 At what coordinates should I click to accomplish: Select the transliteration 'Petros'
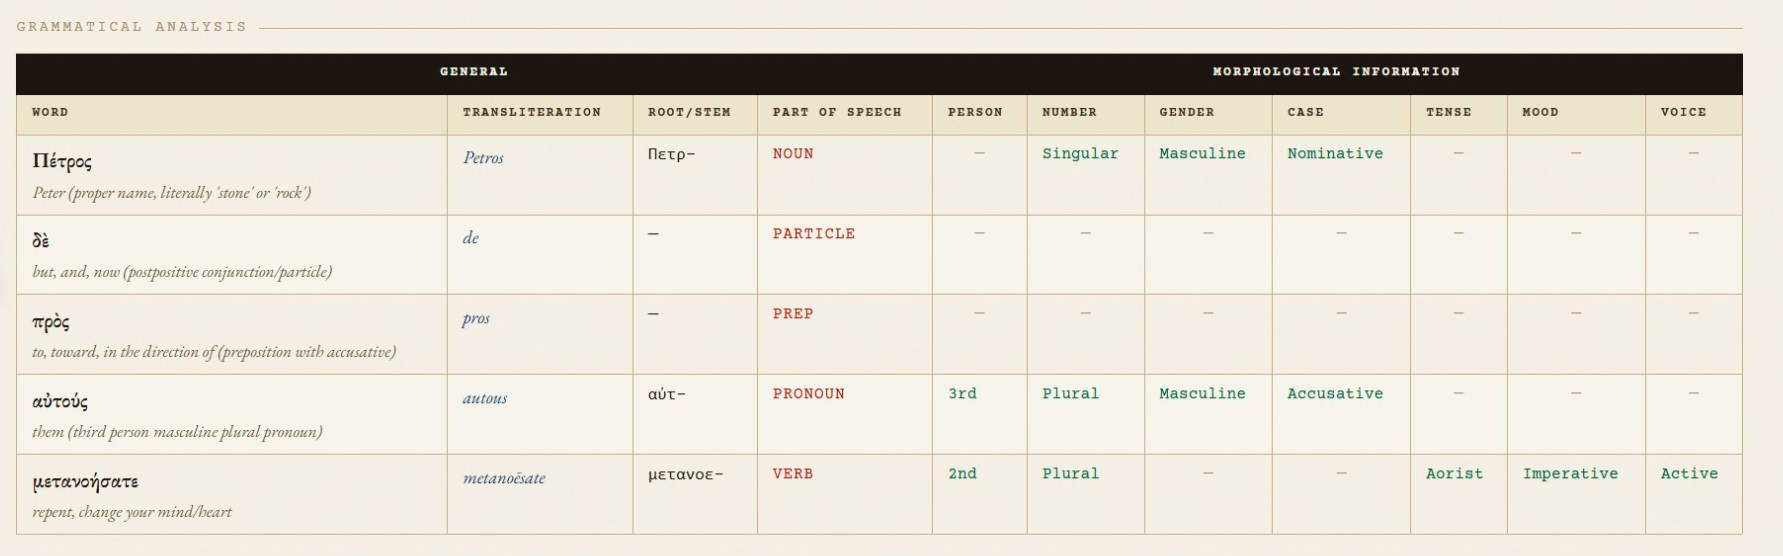coord(483,158)
